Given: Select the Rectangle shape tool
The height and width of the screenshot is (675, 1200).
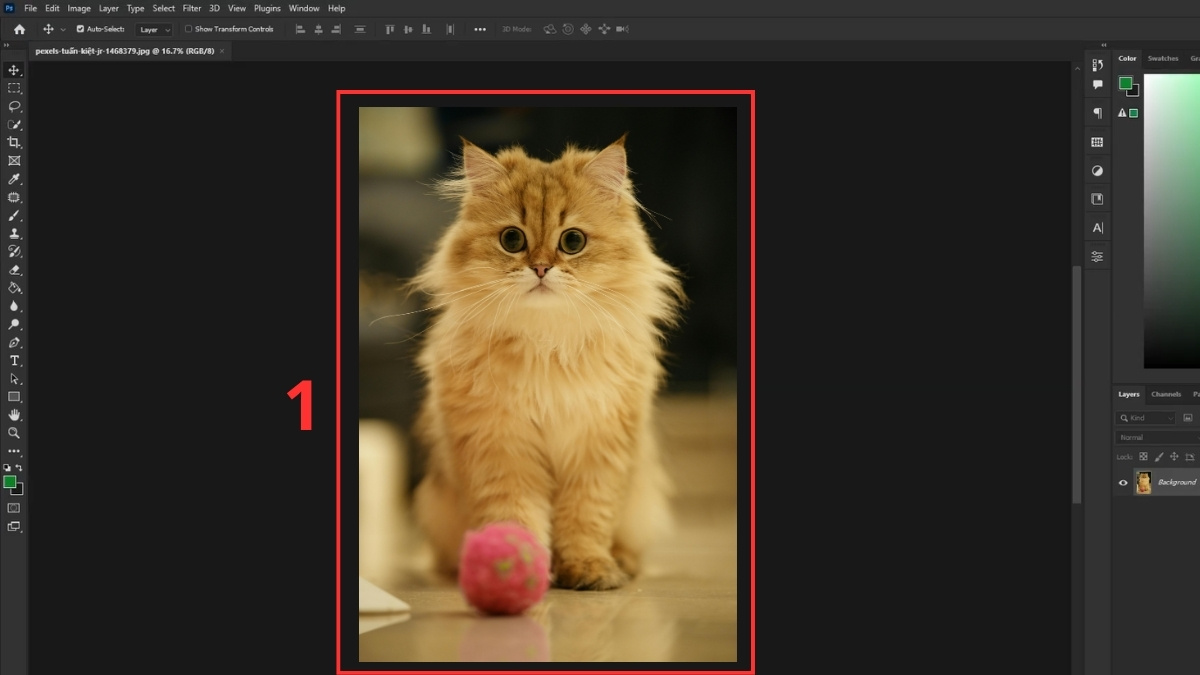Looking at the screenshot, I should pyautogui.click(x=14, y=397).
